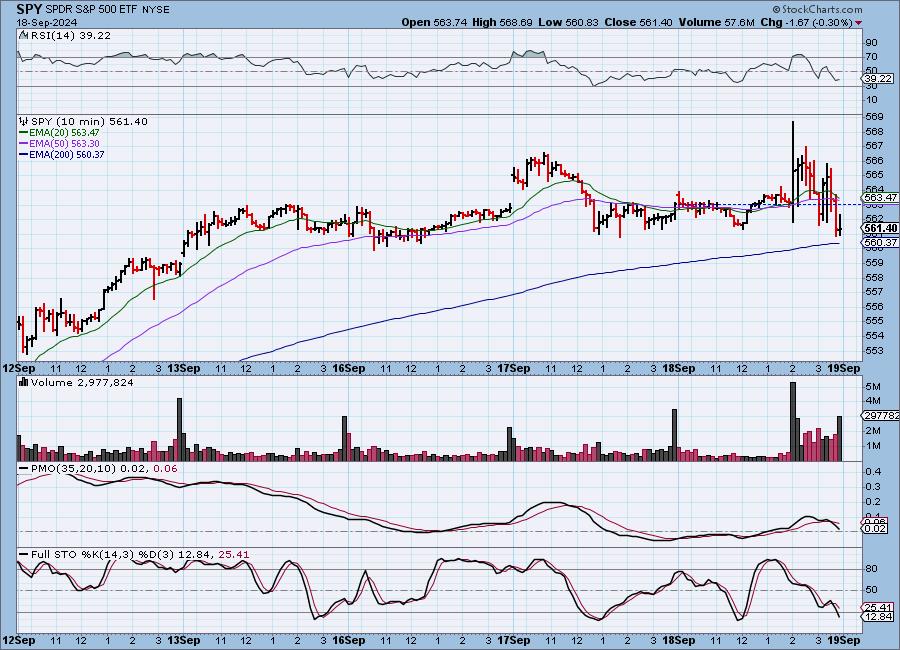Viewport: 900px width, 650px height.
Task: Click the Full STO legend line marker
Action: 24,554
